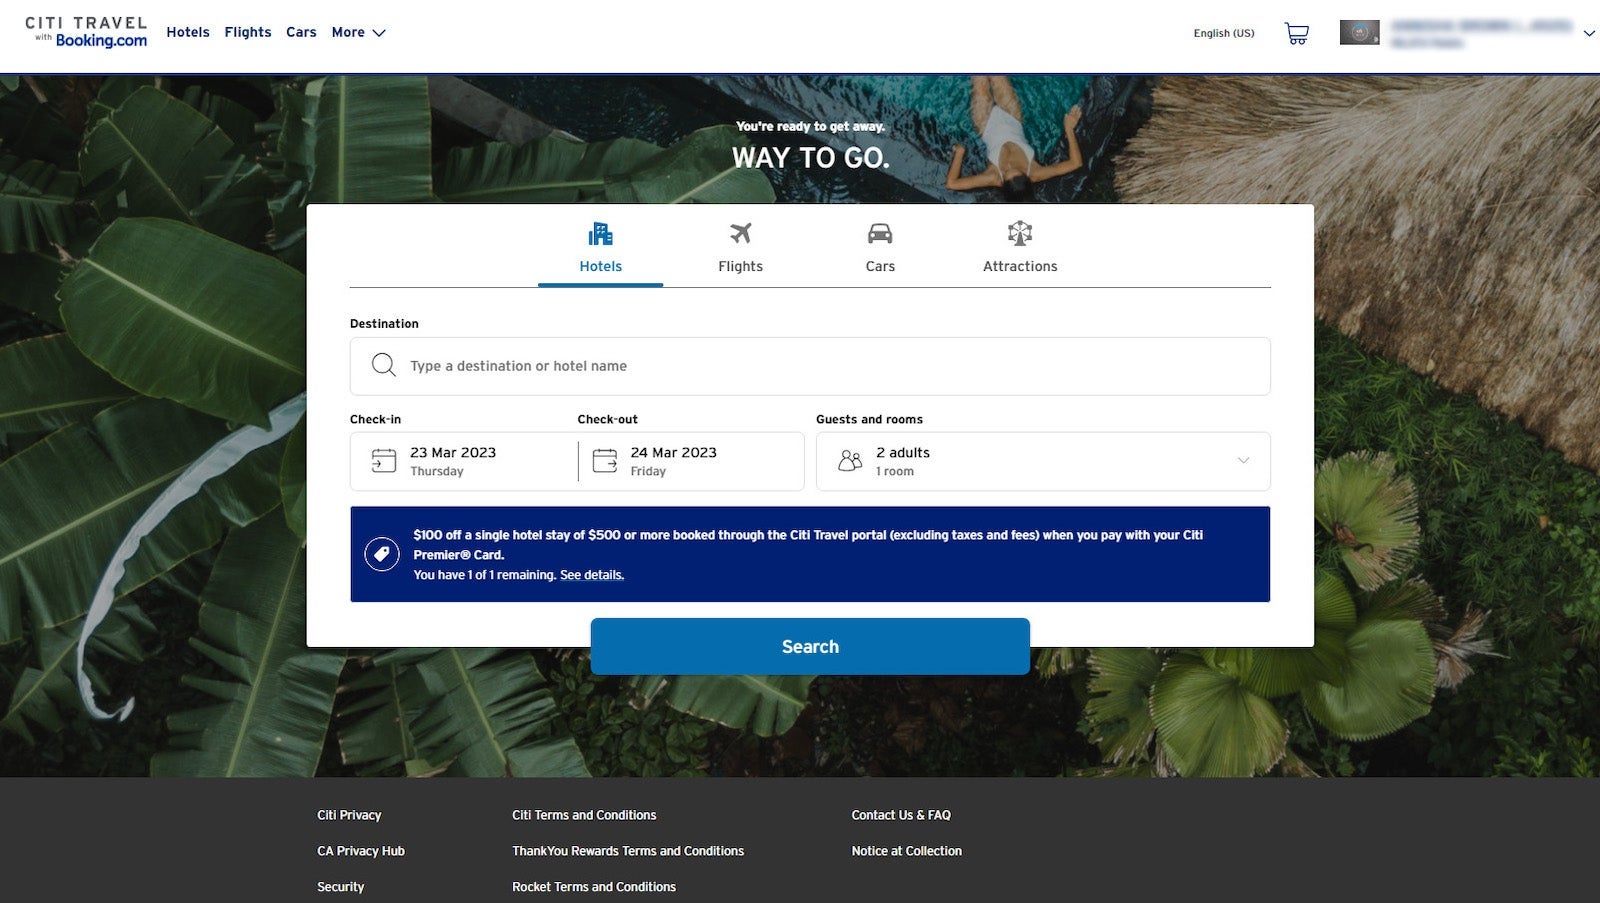Open the shopping cart icon
The width and height of the screenshot is (1600, 903).
click(x=1296, y=32)
